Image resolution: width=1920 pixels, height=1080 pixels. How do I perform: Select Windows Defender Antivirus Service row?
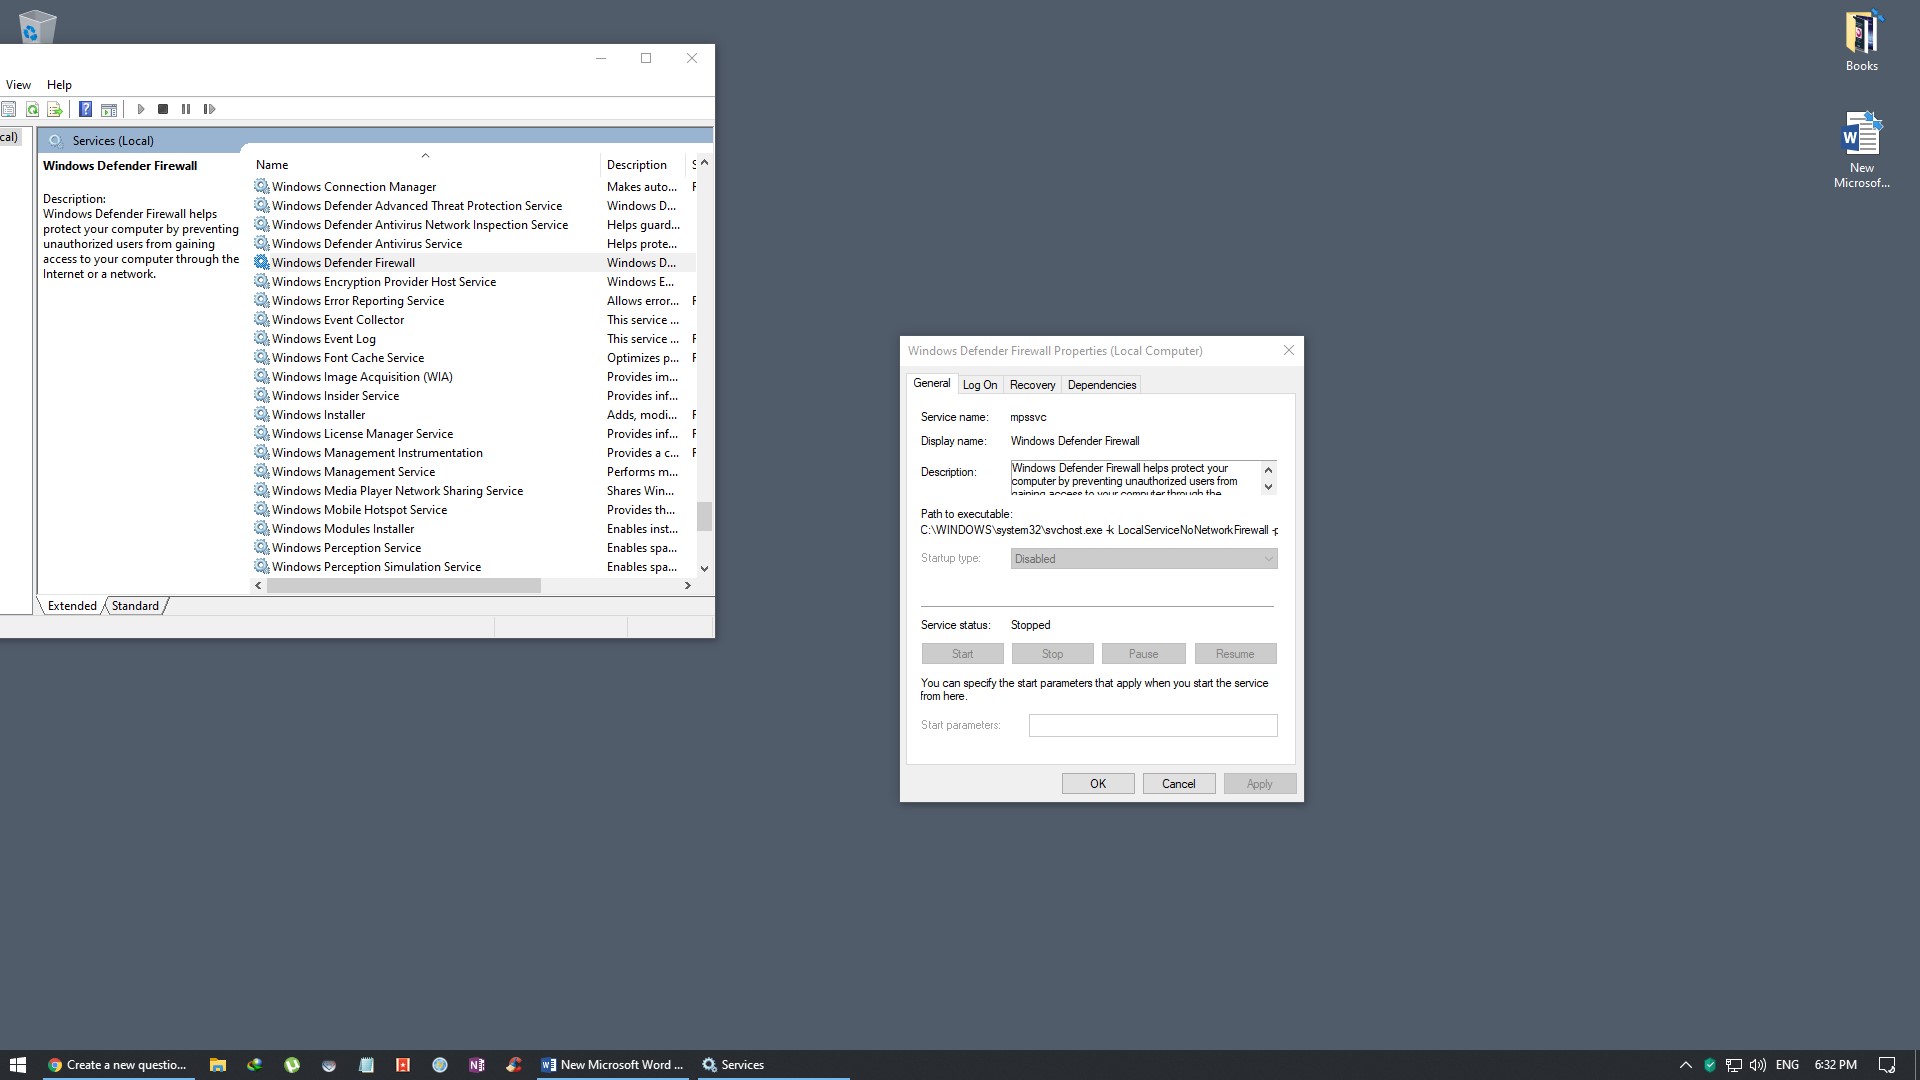(472, 244)
